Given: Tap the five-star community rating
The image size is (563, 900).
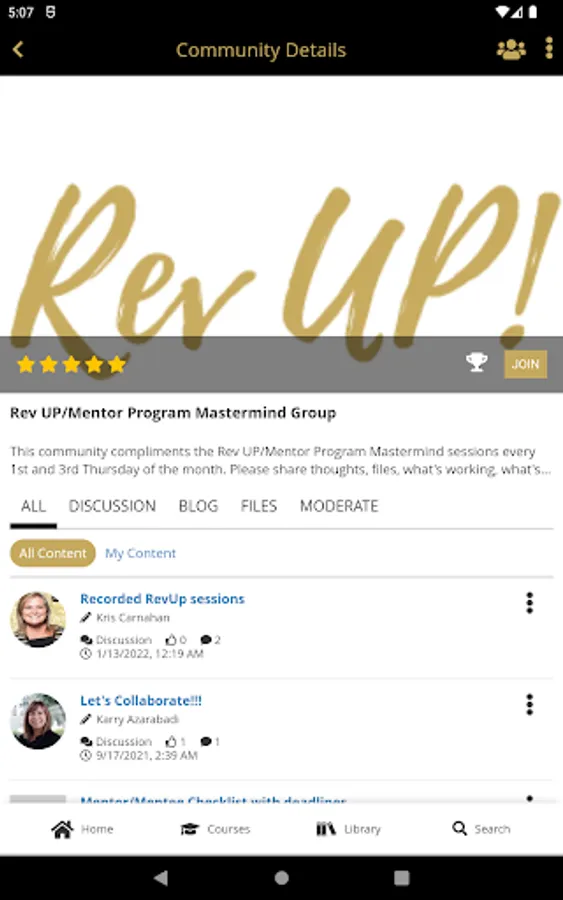Looking at the screenshot, I should [x=71, y=364].
